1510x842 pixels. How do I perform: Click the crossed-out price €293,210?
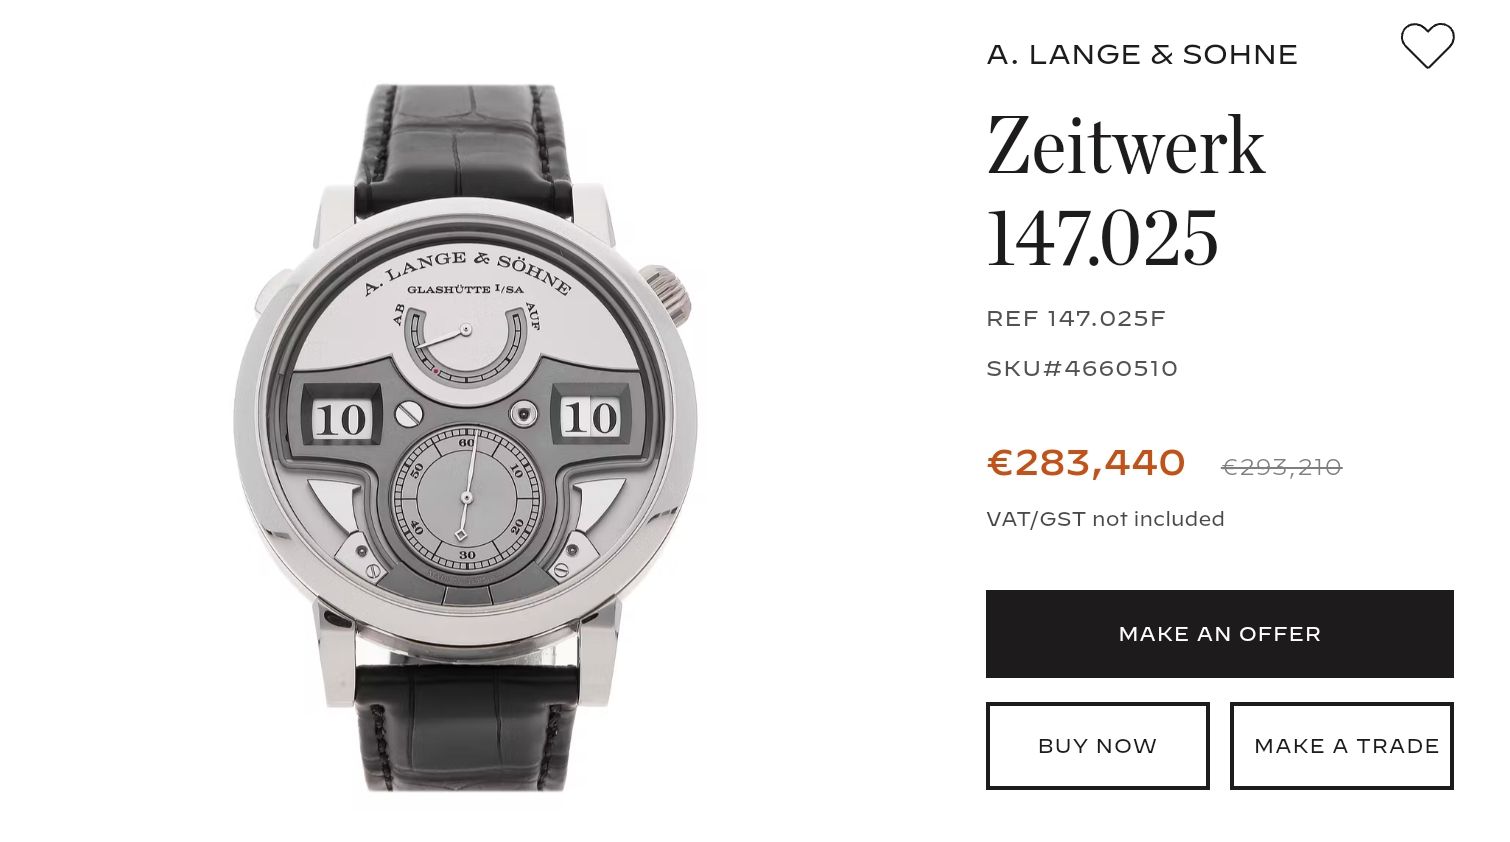(x=1281, y=467)
